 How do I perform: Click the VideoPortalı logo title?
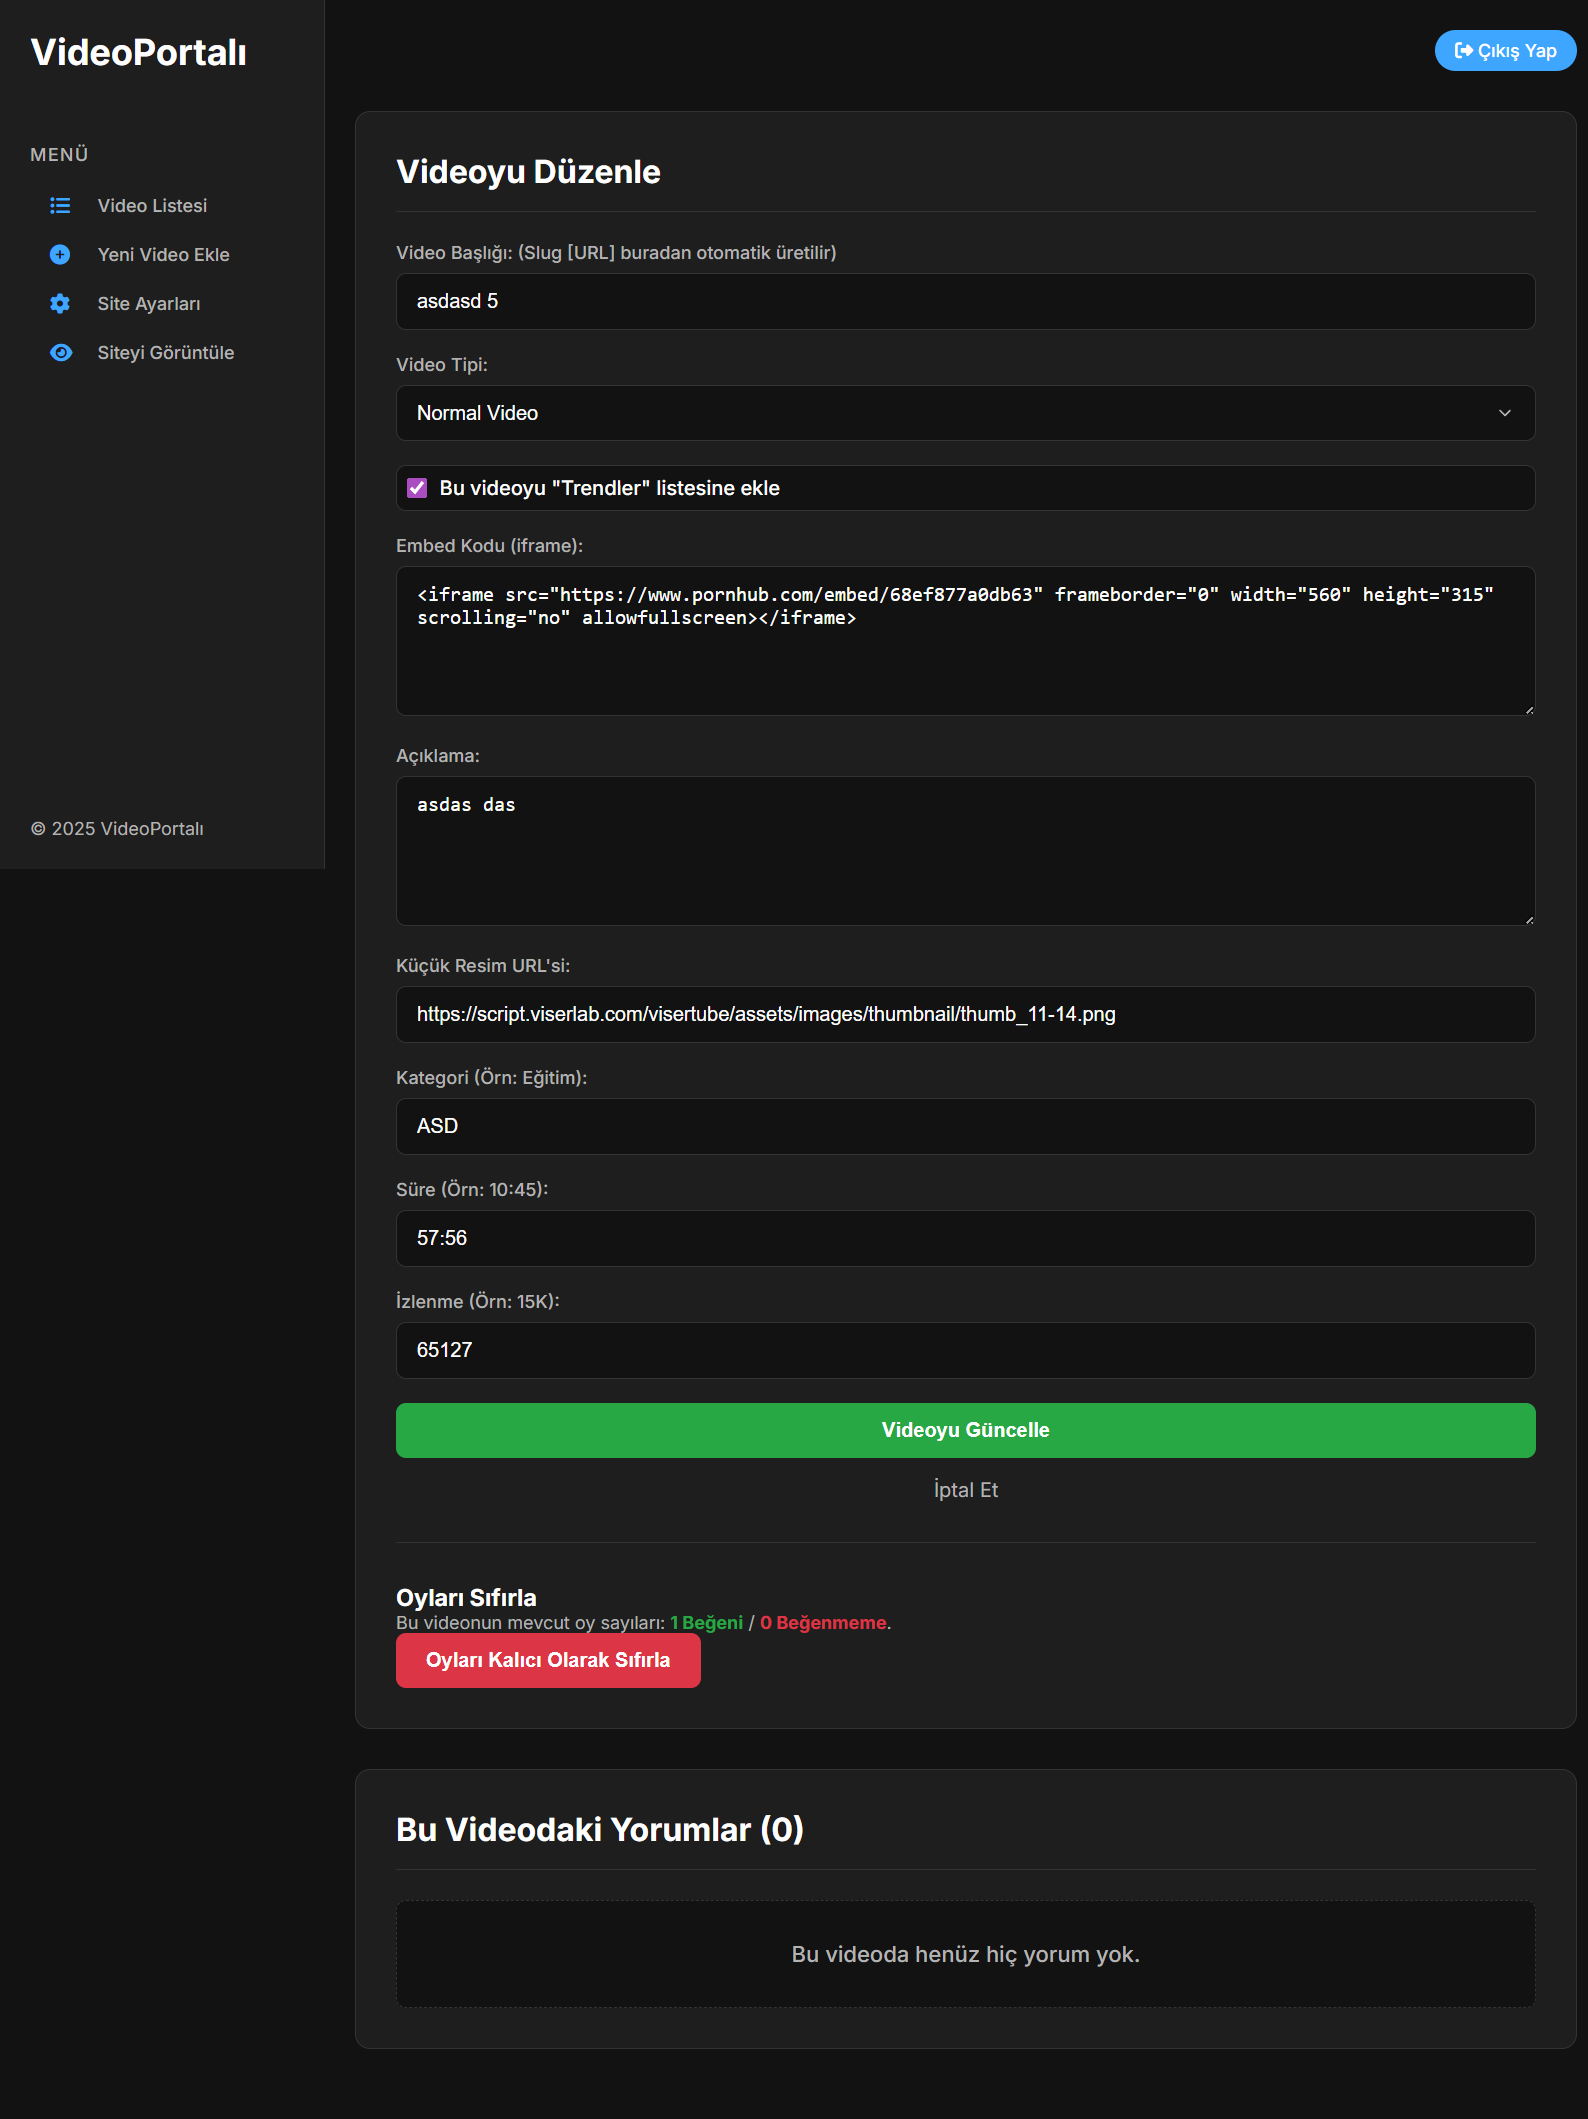click(138, 52)
